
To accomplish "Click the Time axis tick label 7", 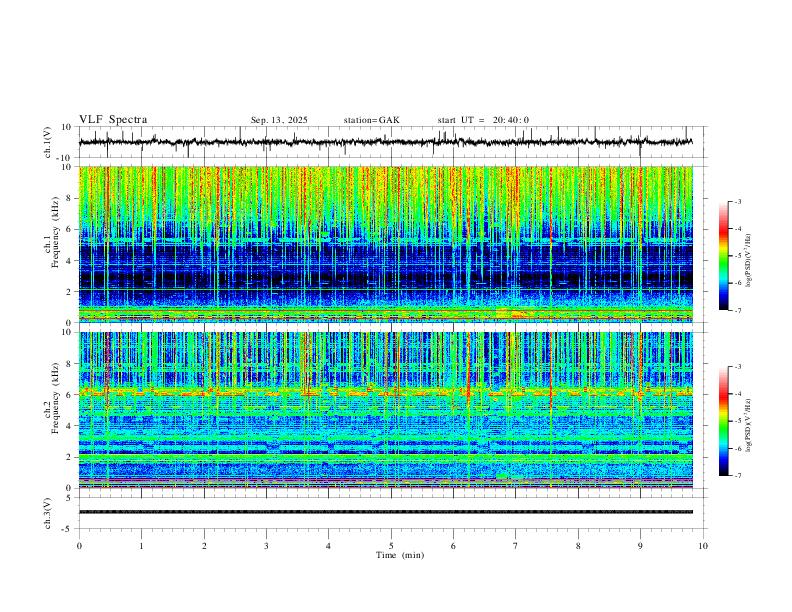I will (x=516, y=546).
